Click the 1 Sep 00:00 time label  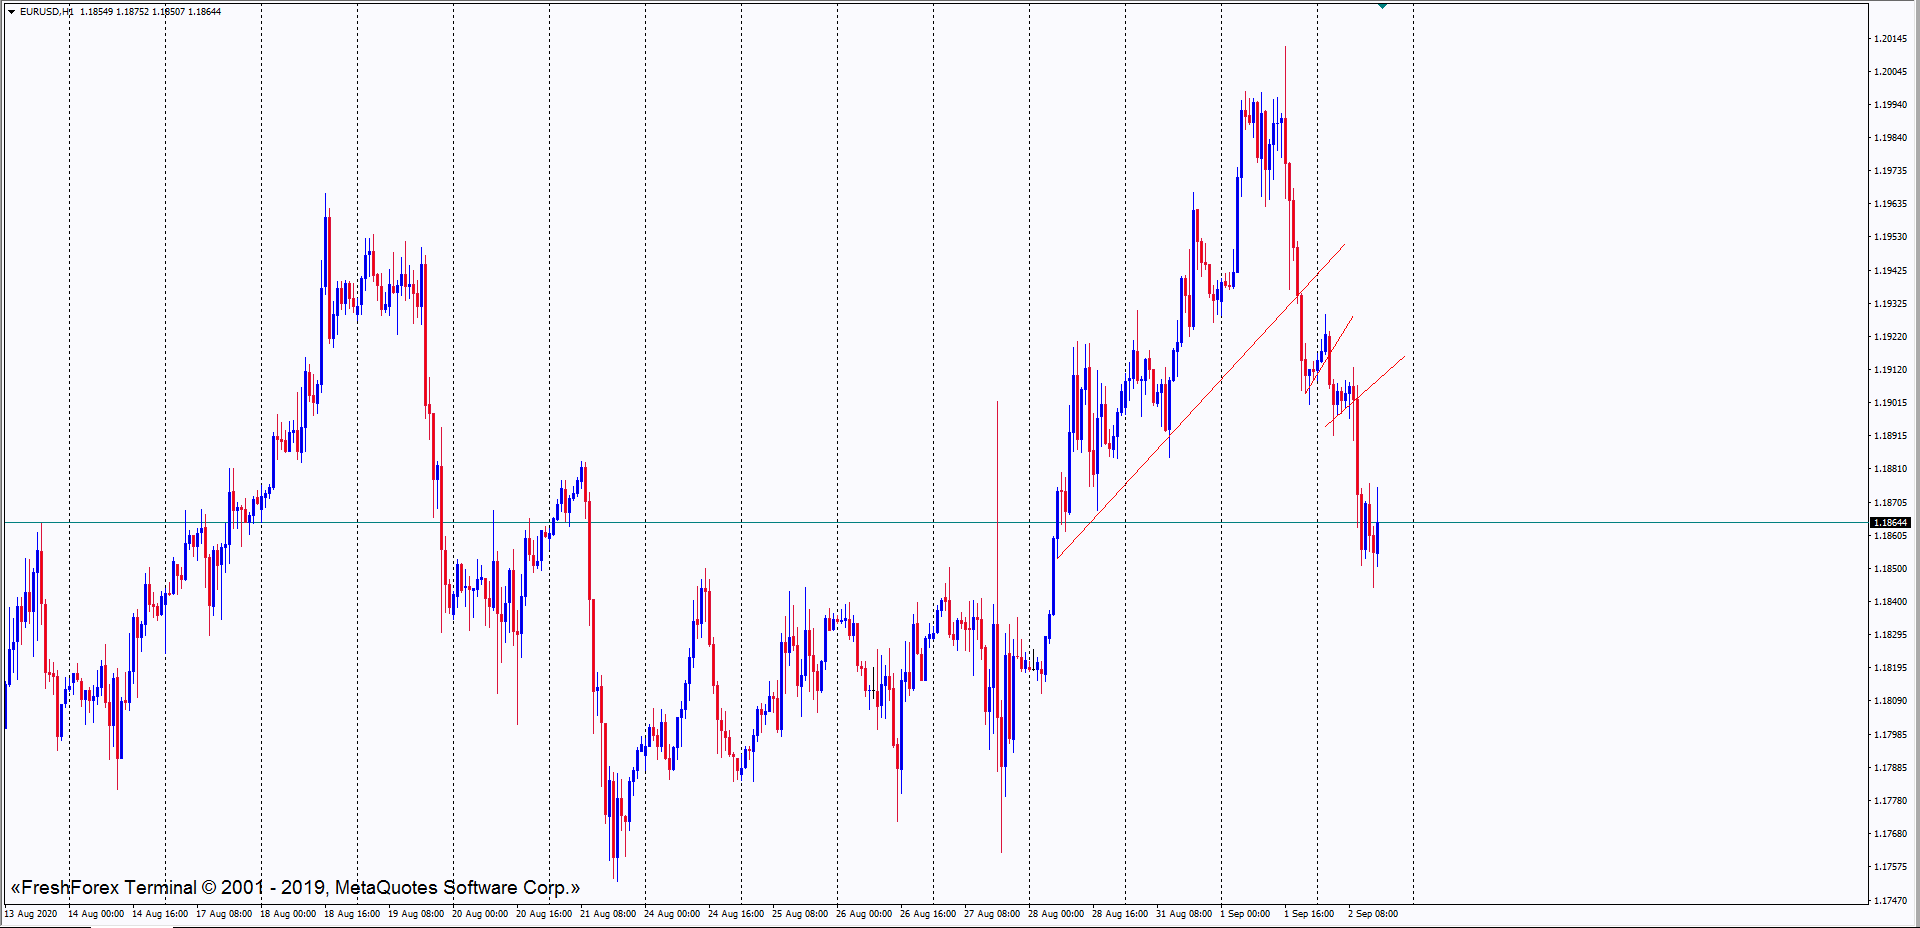tap(1245, 914)
